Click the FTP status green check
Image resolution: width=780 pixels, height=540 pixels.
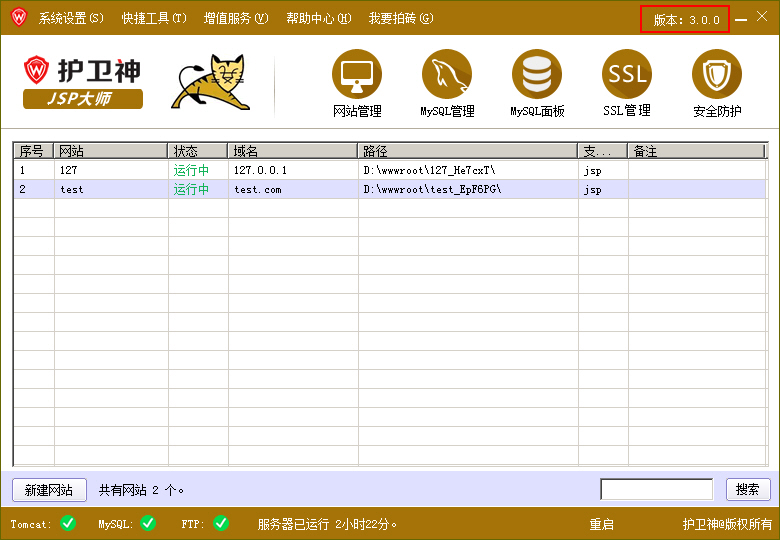click(221, 523)
